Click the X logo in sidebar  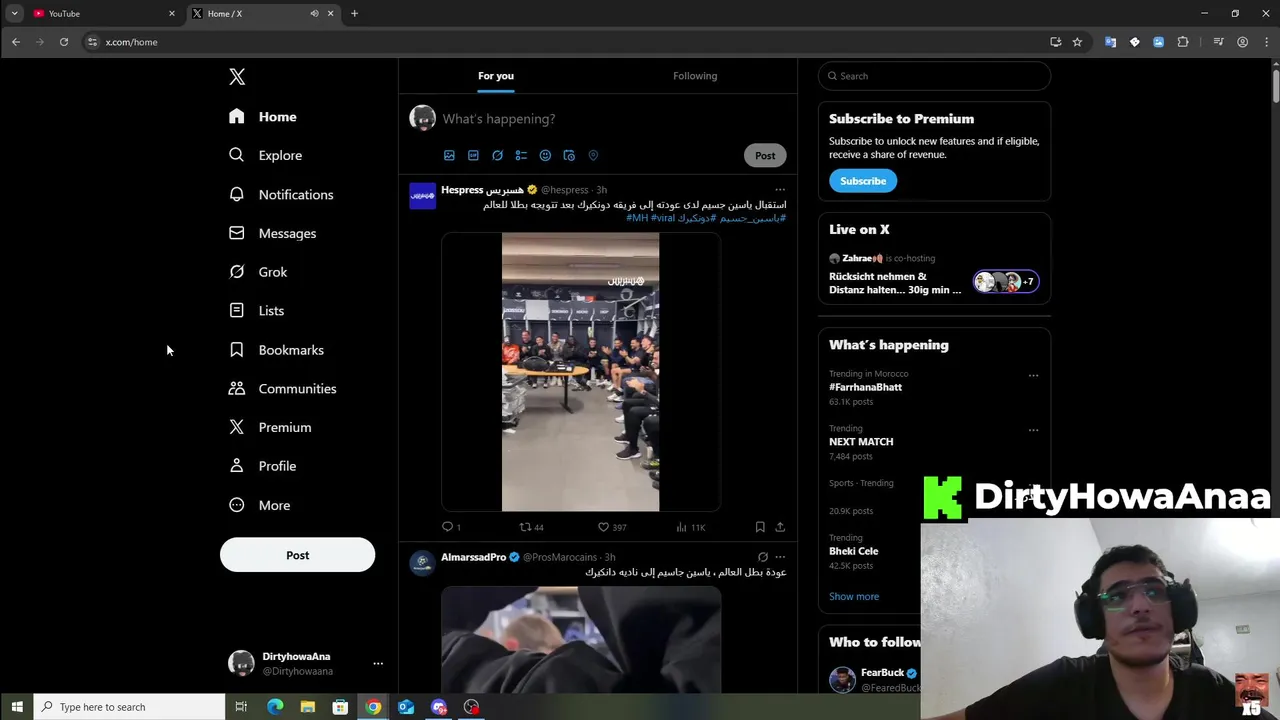coord(237,76)
